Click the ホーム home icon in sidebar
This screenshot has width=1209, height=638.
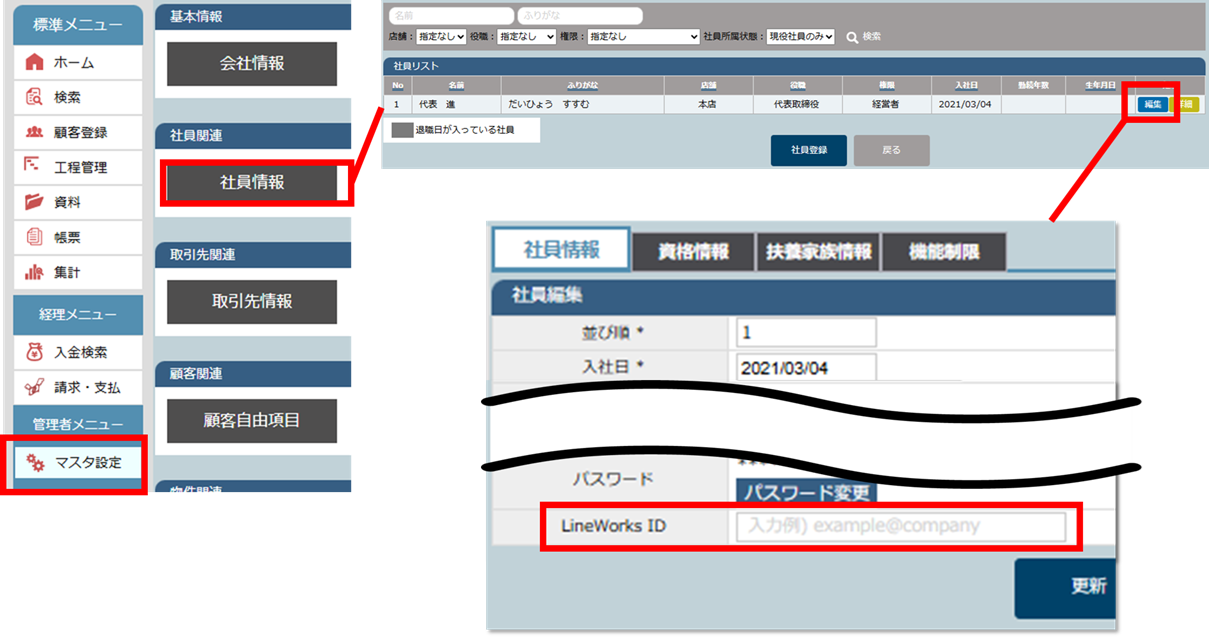(x=34, y=62)
